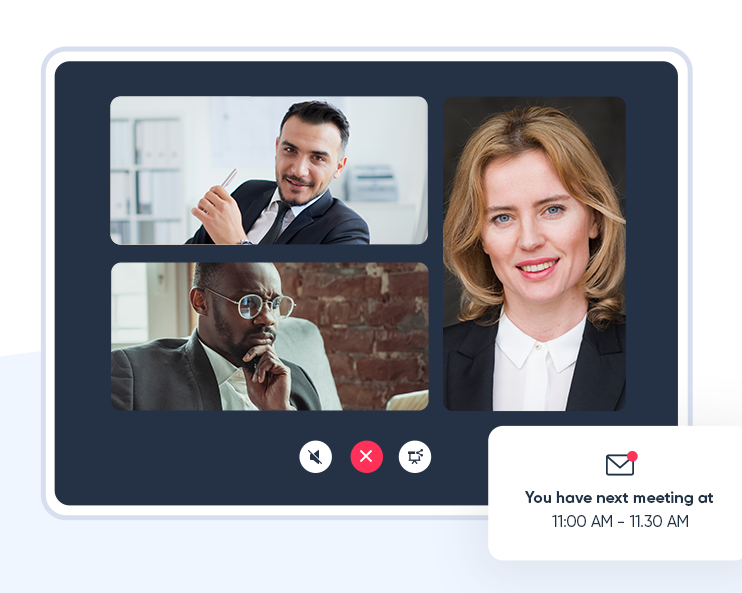Click the printer behind the suited man
The width and height of the screenshot is (742, 593).
373,184
